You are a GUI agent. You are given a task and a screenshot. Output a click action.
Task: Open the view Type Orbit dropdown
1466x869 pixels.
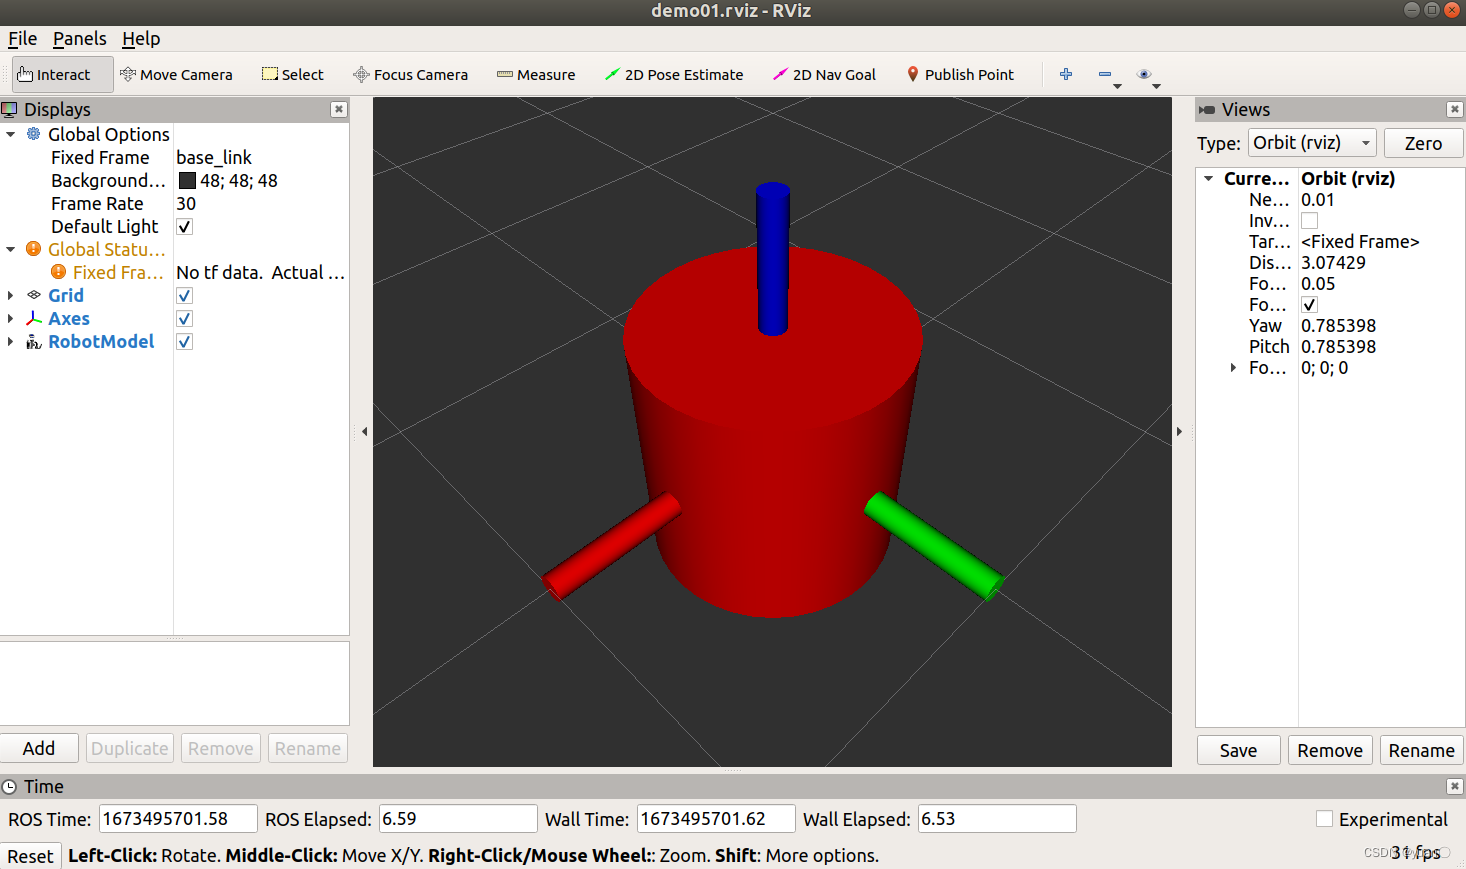click(x=1312, y=143)
